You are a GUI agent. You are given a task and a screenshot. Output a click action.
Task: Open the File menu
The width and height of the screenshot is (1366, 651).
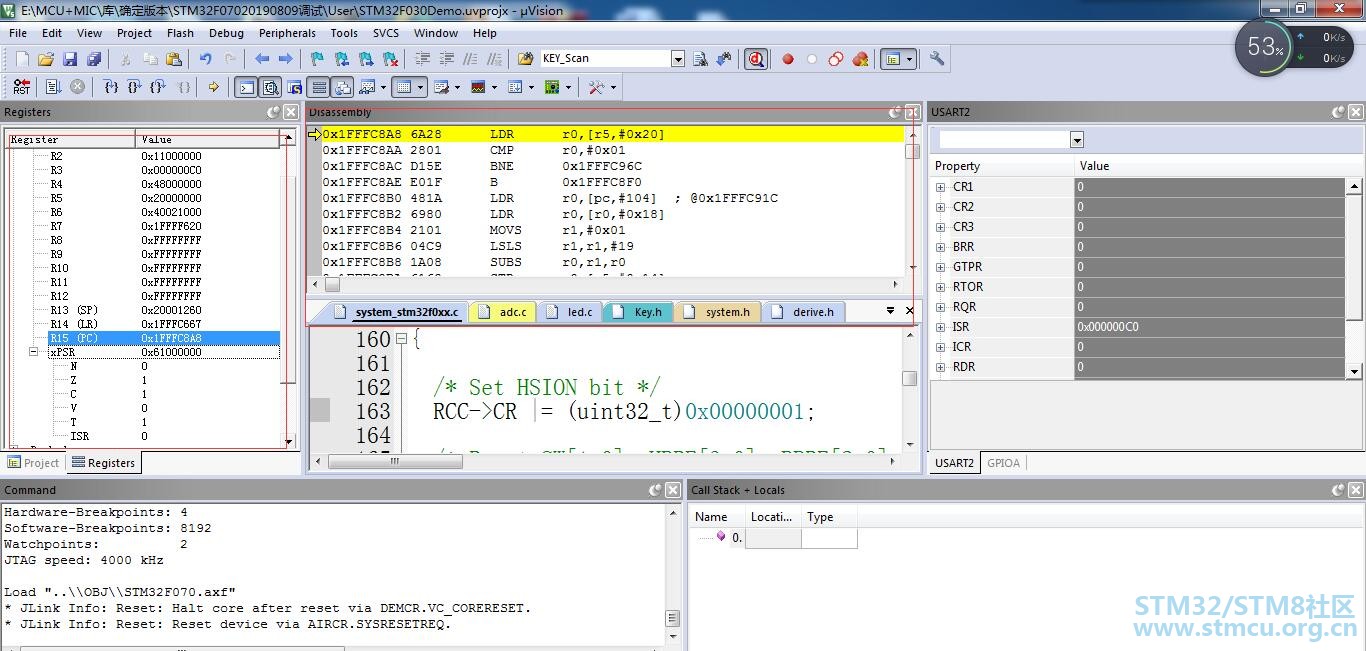coord(18,33)
